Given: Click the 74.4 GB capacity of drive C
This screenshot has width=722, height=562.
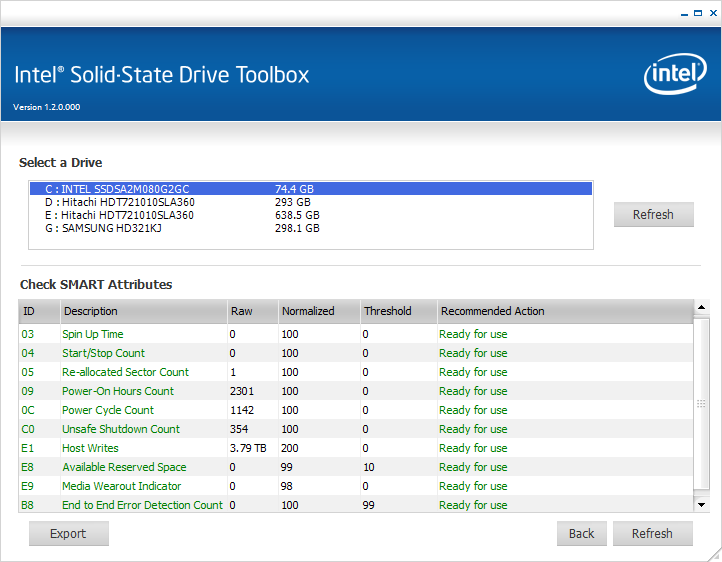Looking at the screenshot, I should [294, 189].
